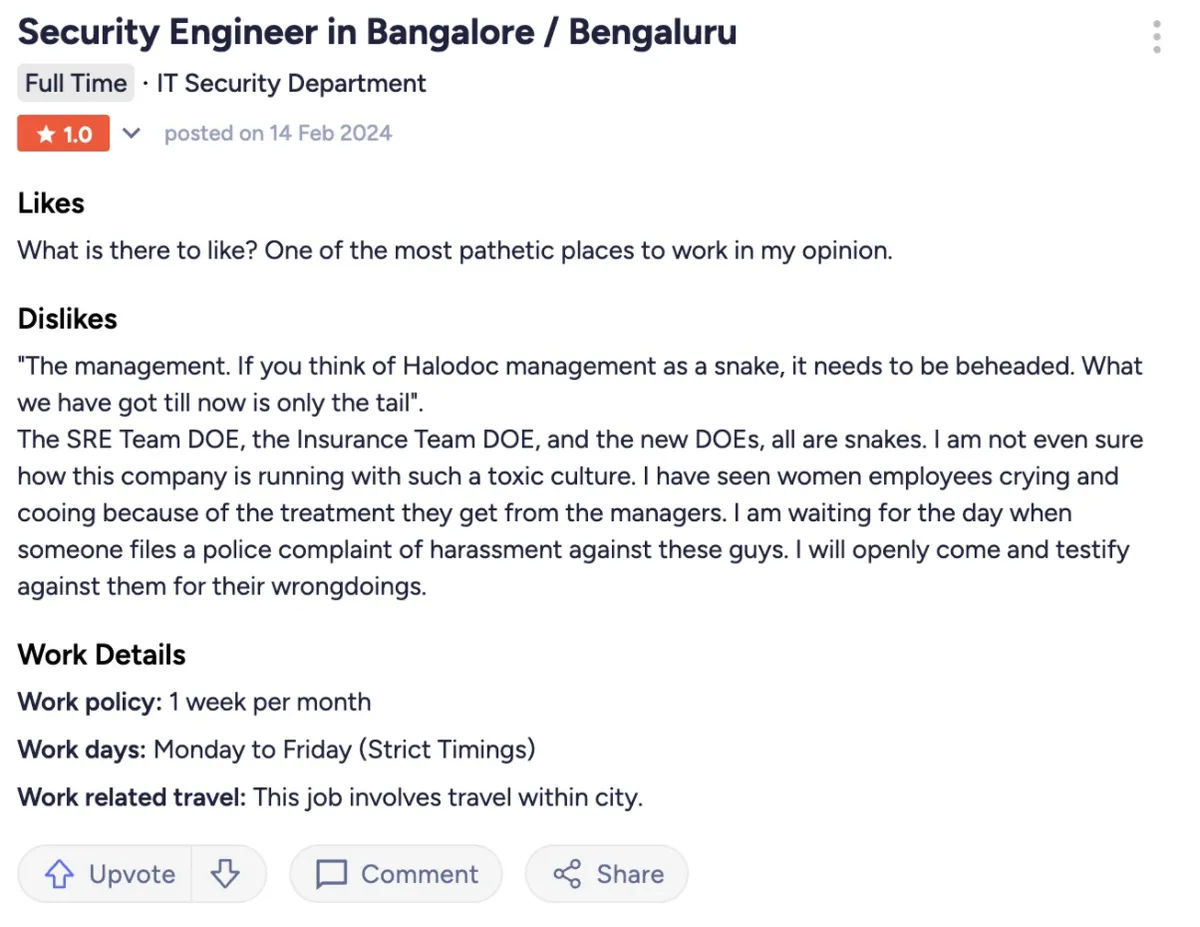
Task: Click the Full Time tag
Action: 76,84
